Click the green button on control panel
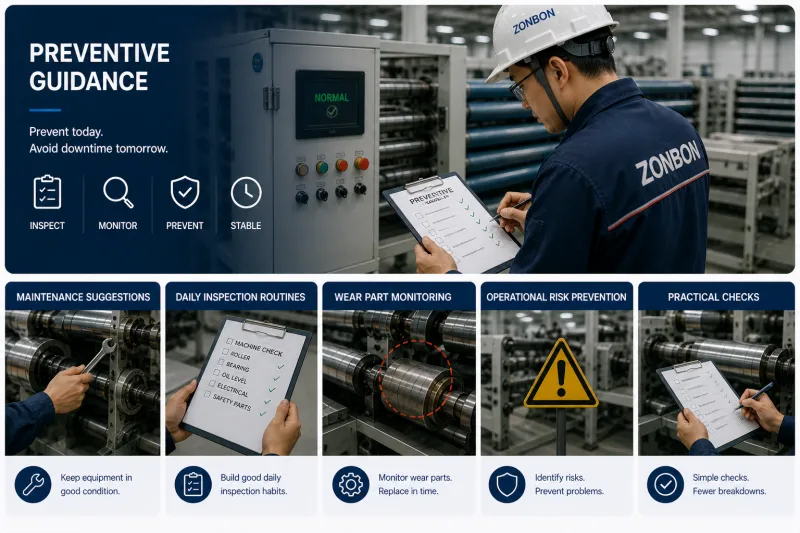 pyautogui.click(x=322, y=167)
